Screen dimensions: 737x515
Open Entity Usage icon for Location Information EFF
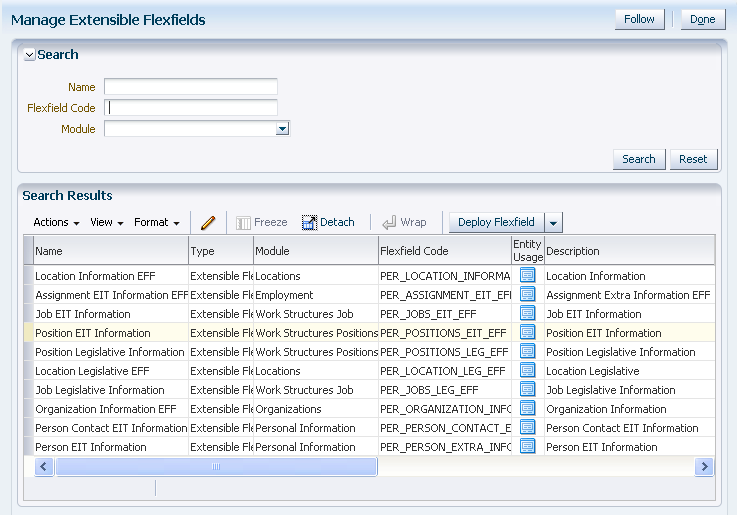pos(527,275)
